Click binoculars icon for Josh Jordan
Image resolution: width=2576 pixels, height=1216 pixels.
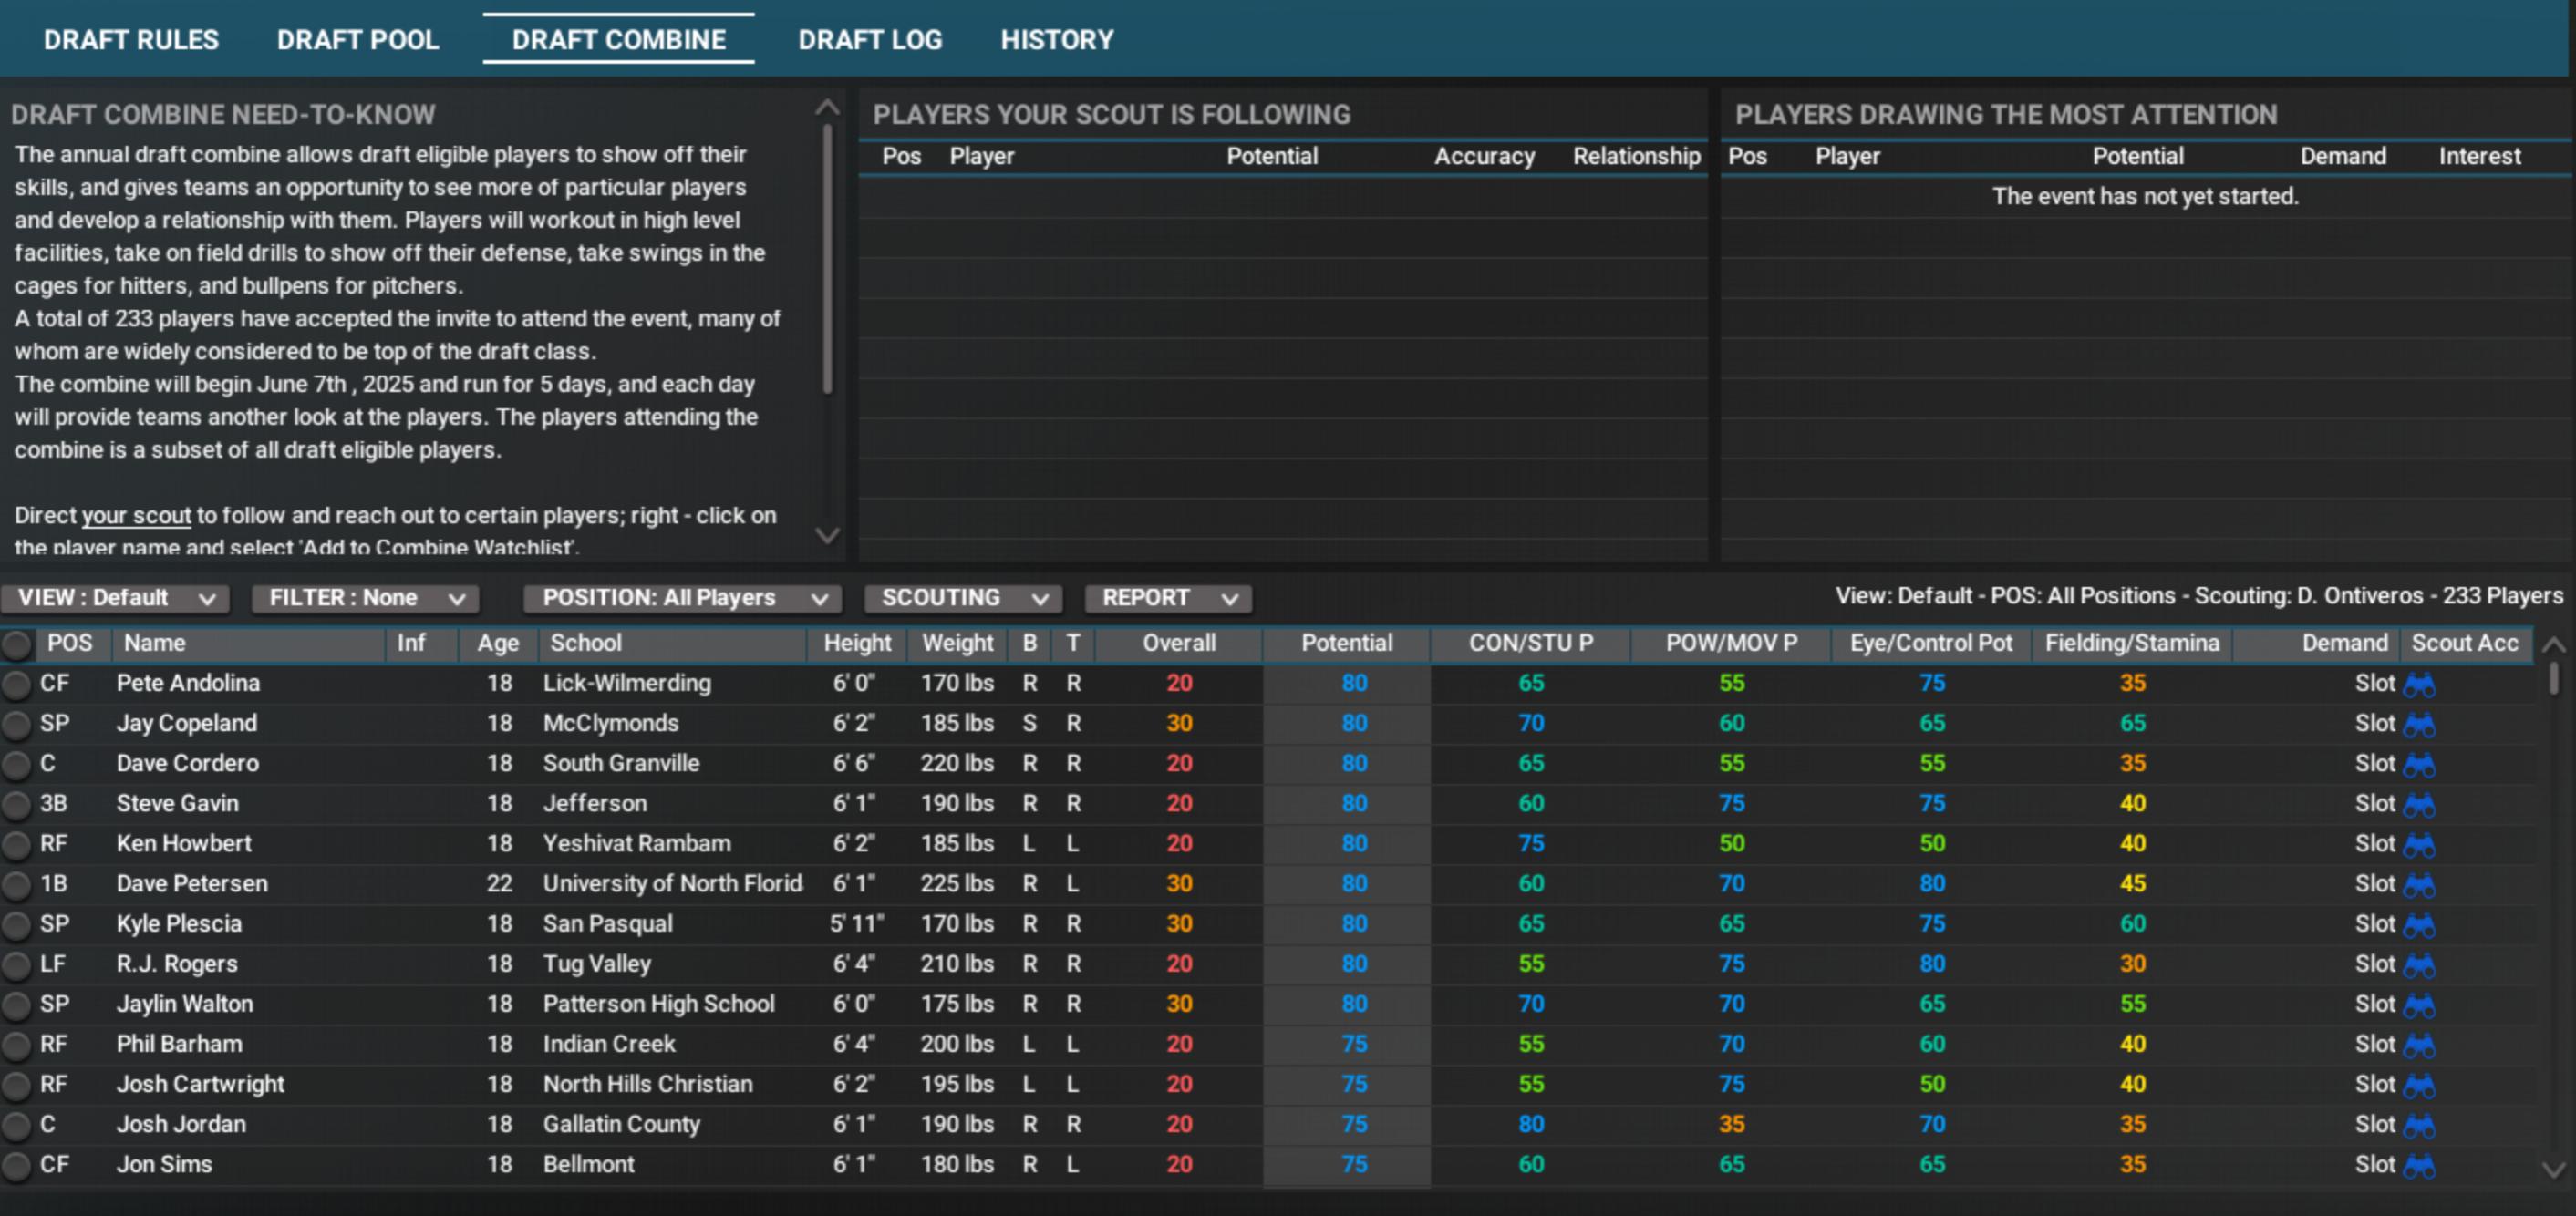(x=2418, y=1126)
